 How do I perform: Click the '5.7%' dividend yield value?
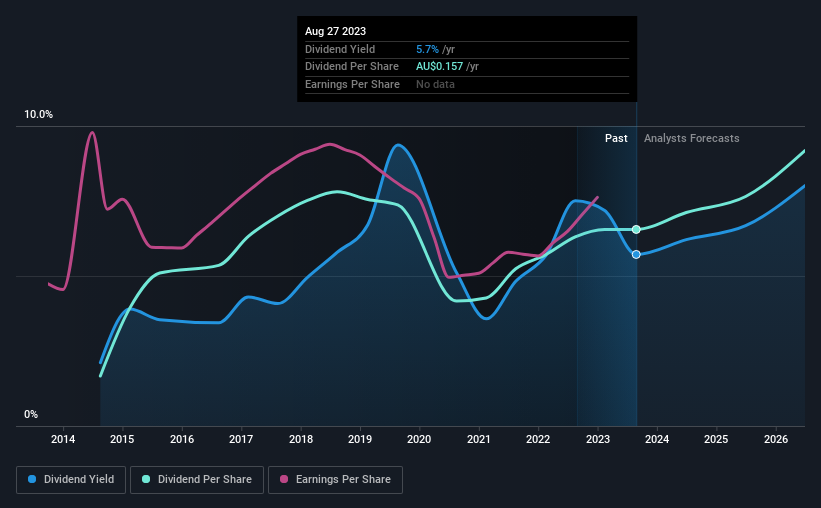(427, 49)
